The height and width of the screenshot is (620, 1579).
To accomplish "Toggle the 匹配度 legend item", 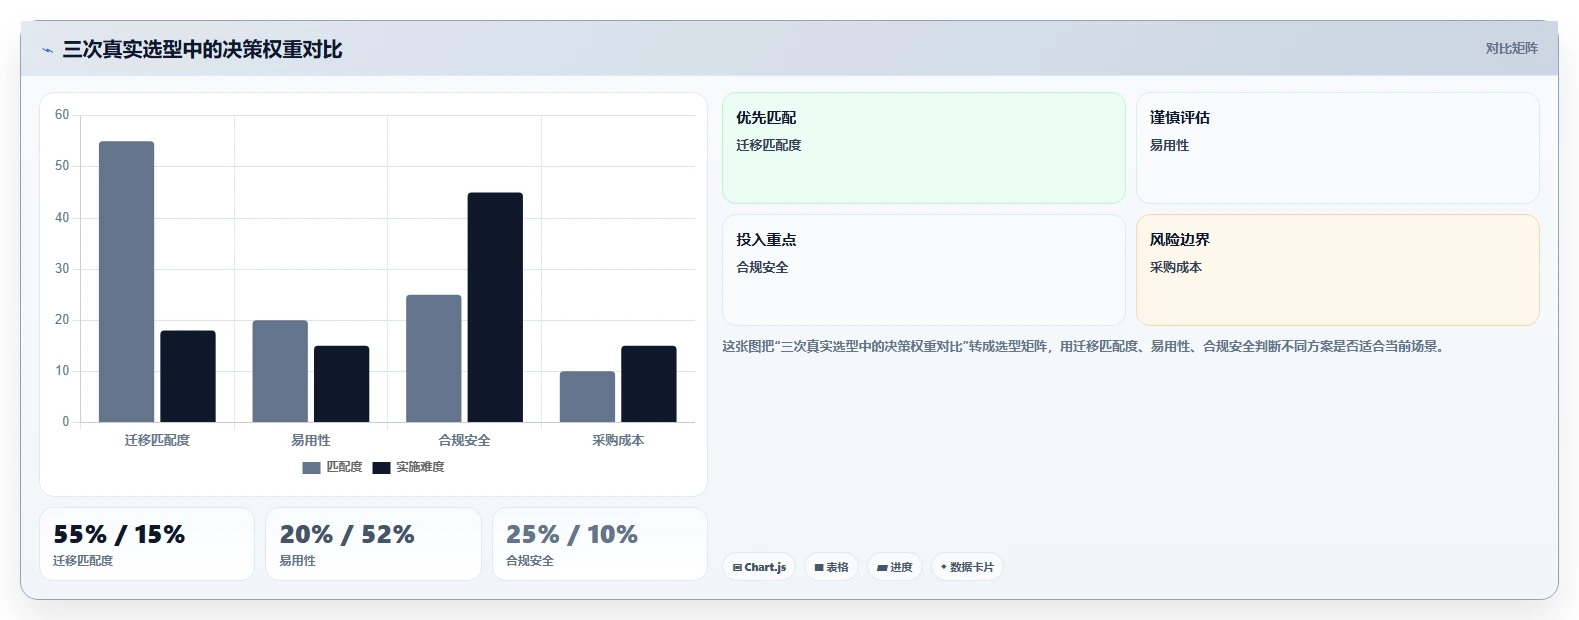I will coord(332,467).
